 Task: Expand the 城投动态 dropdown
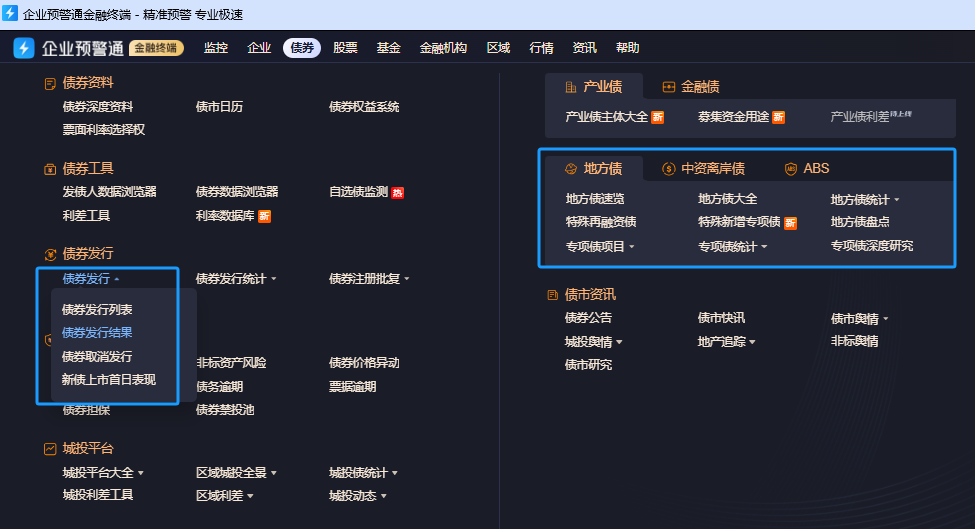[358, 496]
